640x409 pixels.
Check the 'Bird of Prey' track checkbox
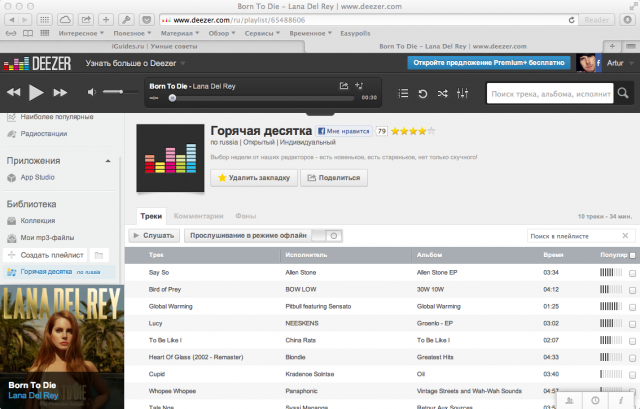coord(632,290)
